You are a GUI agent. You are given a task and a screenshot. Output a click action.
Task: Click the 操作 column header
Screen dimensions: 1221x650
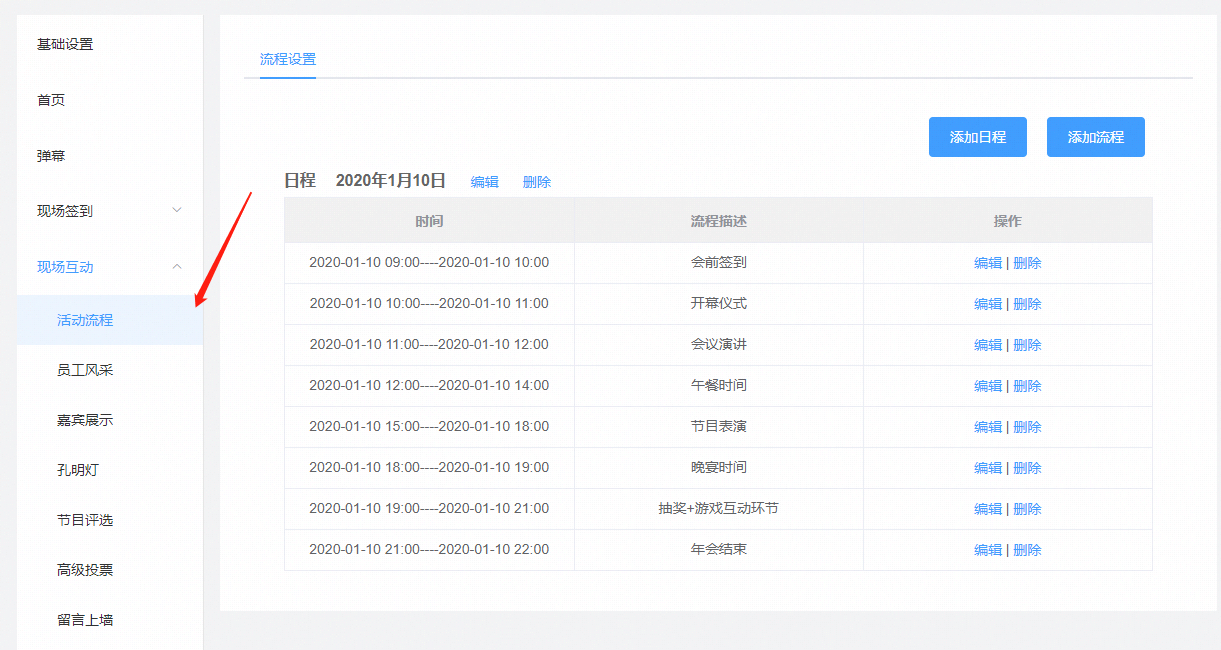tap(1007, 221)
